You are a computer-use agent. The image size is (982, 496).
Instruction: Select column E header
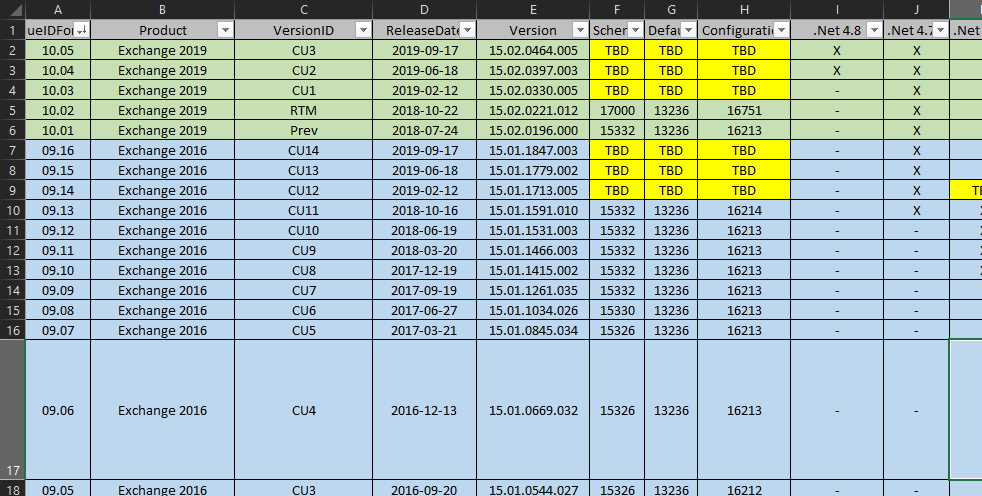532,9
